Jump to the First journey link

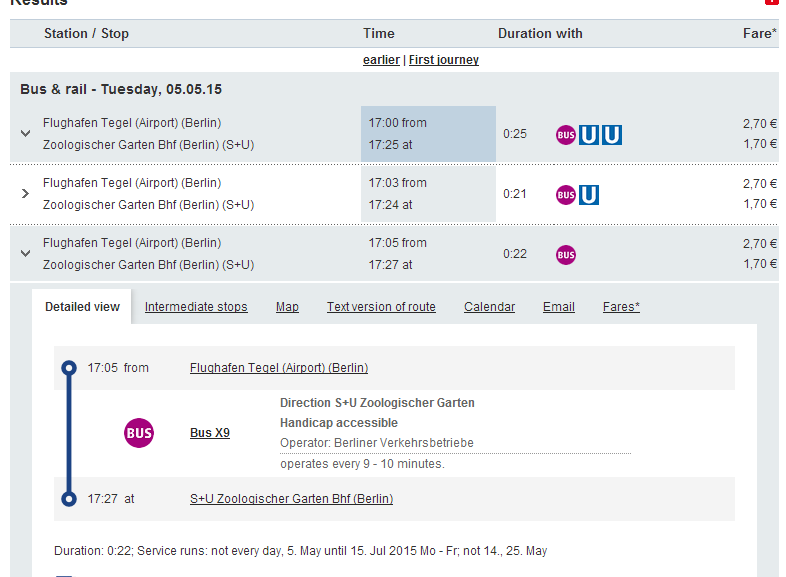(x=444, y=60)
